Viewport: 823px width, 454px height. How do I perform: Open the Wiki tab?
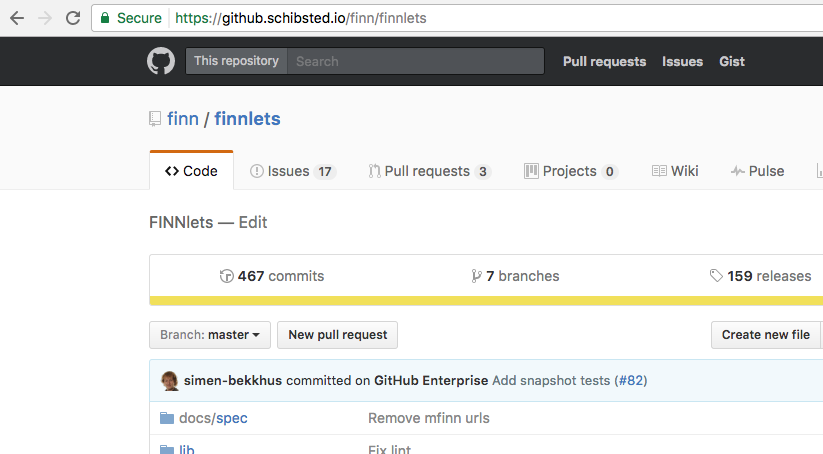point(675,171)
